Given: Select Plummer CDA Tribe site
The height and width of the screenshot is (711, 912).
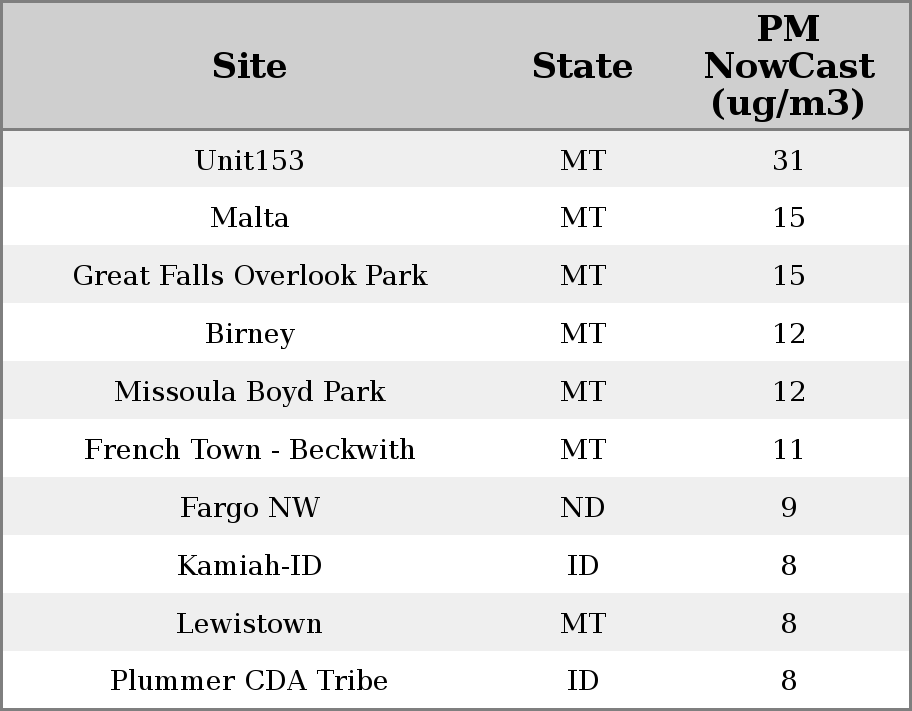Looking at the screenshot, I should 249,681.
